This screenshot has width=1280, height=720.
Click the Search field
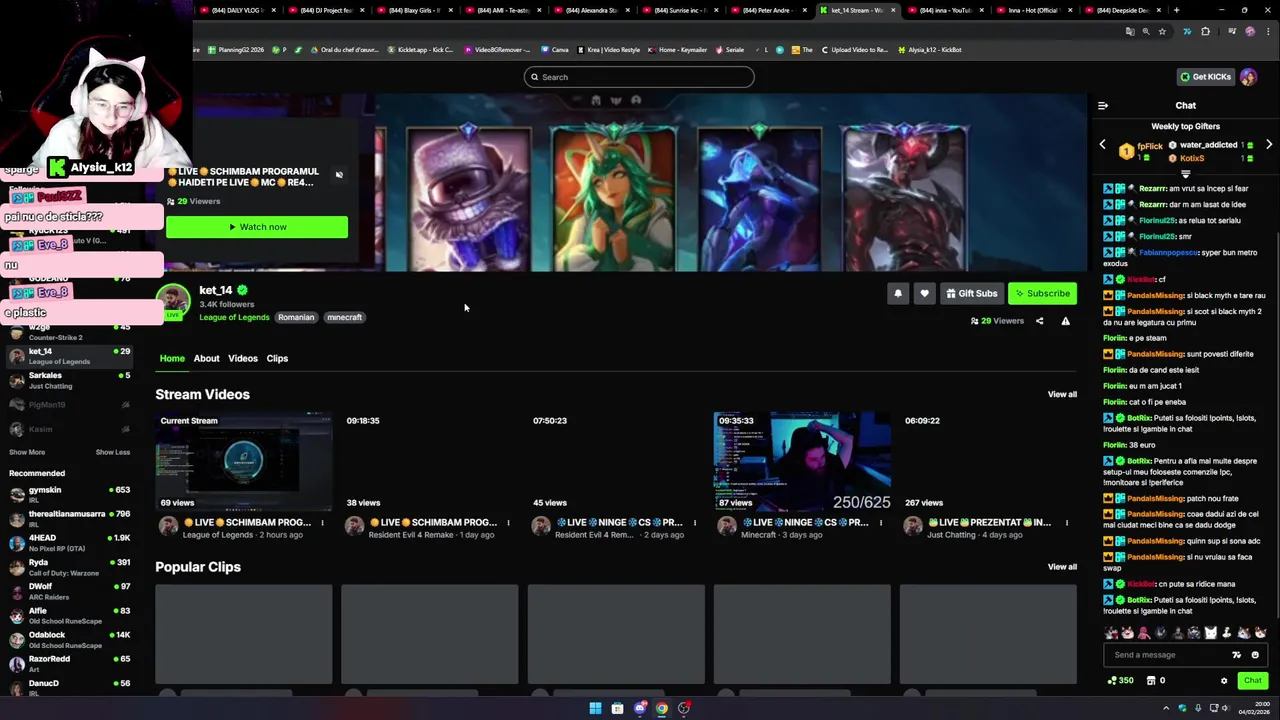[x=639, y=77]
